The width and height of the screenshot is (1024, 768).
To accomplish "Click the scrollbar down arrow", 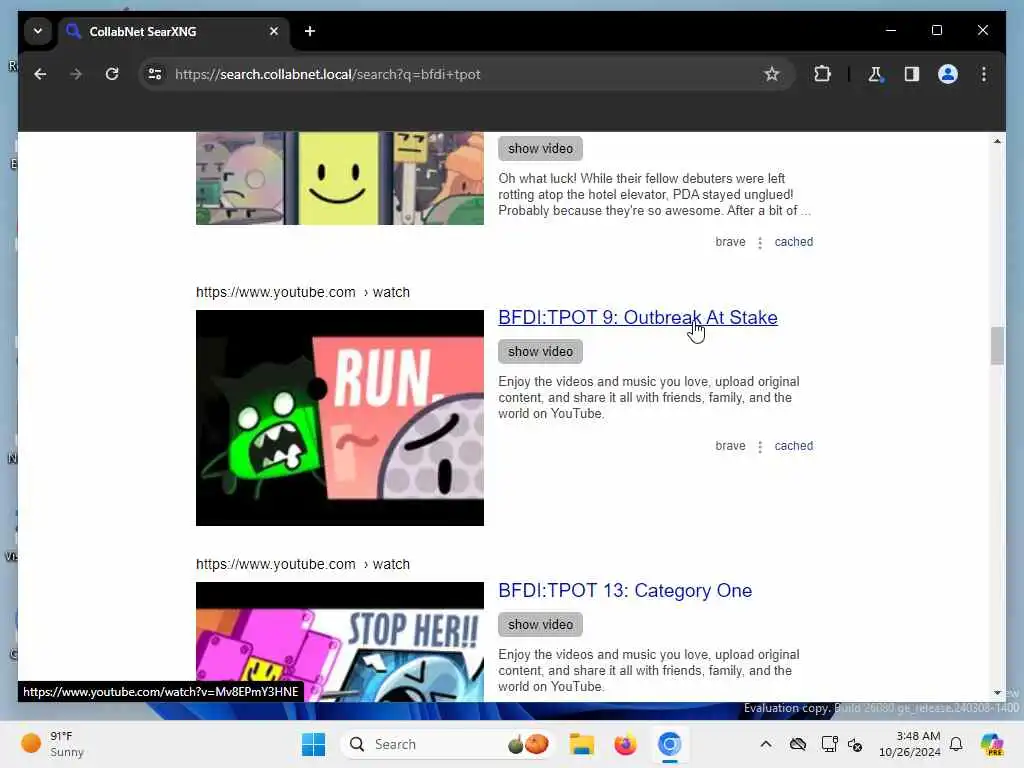I will coord(997,692).
